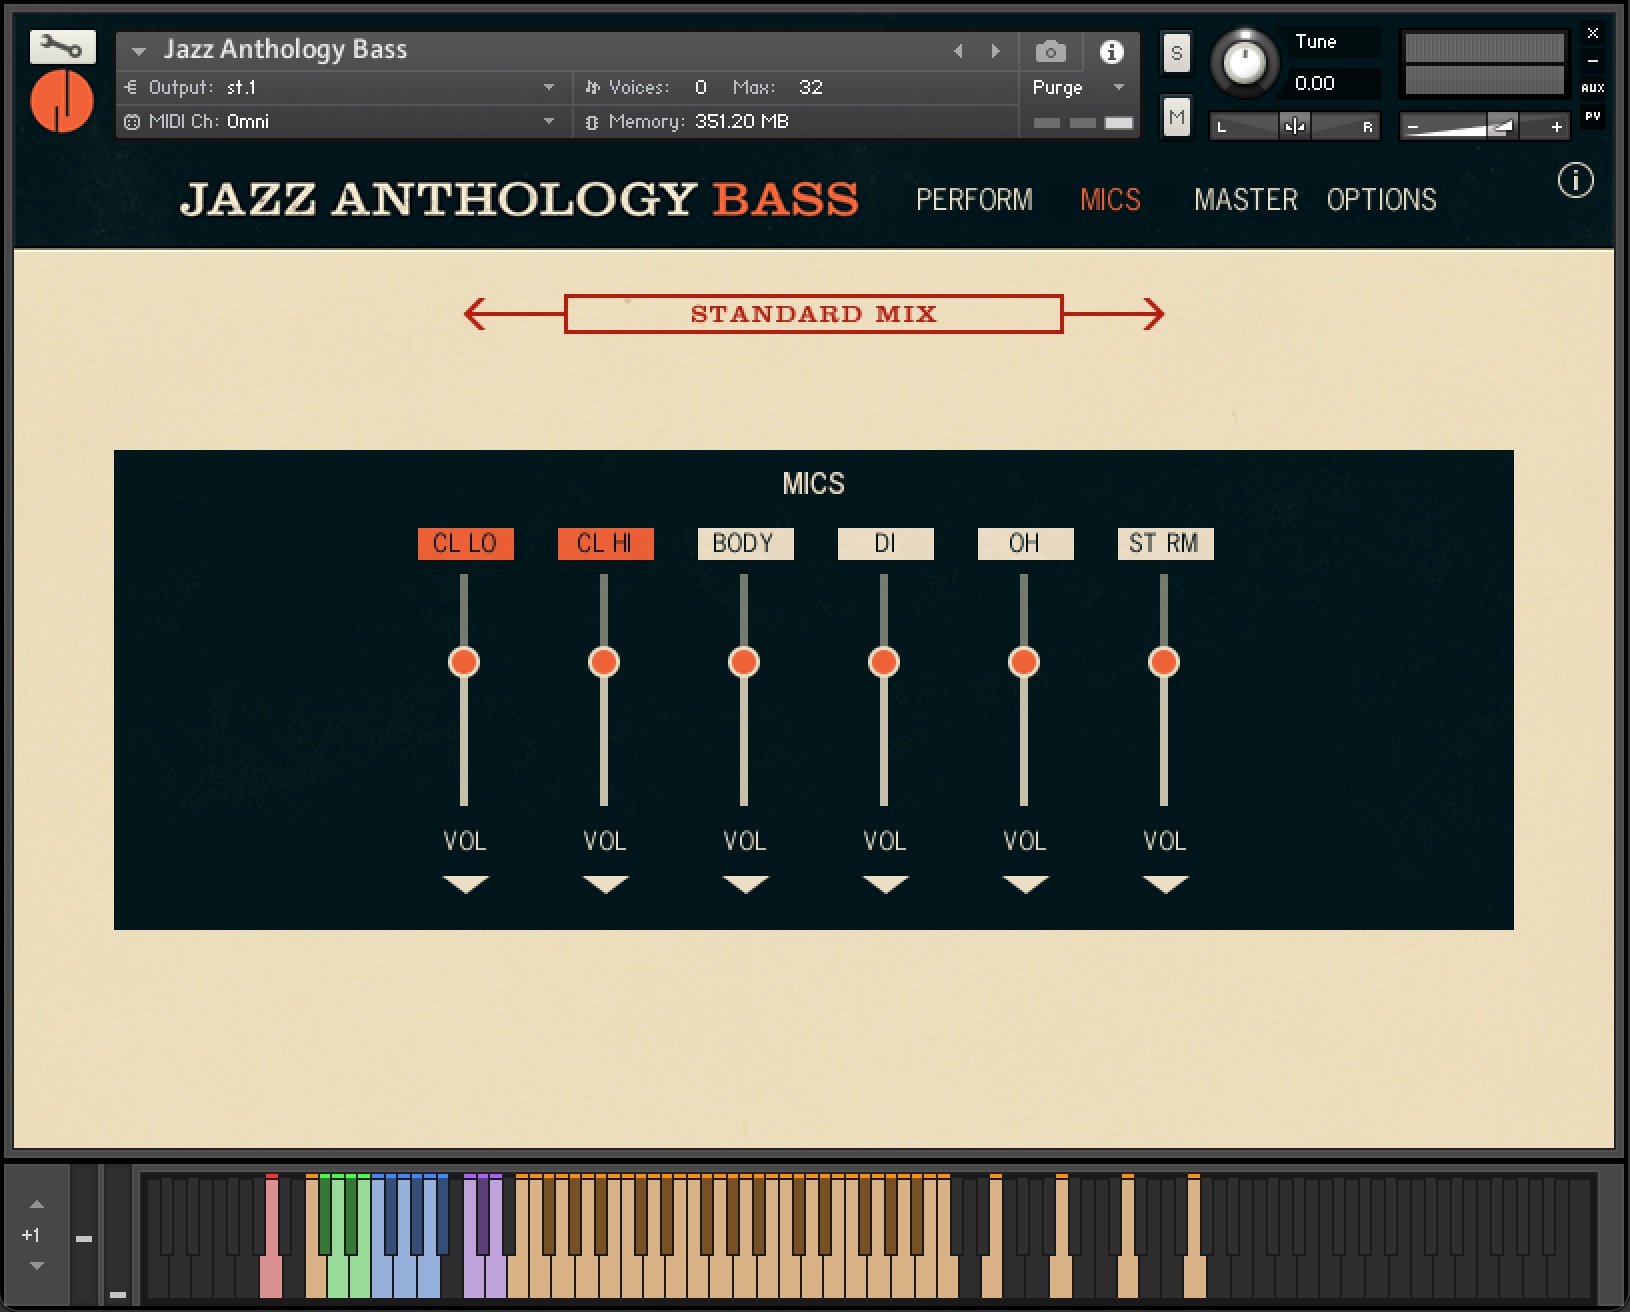Switch to the MICS tab
Screen dimensions: 1630x1312
1110,200
